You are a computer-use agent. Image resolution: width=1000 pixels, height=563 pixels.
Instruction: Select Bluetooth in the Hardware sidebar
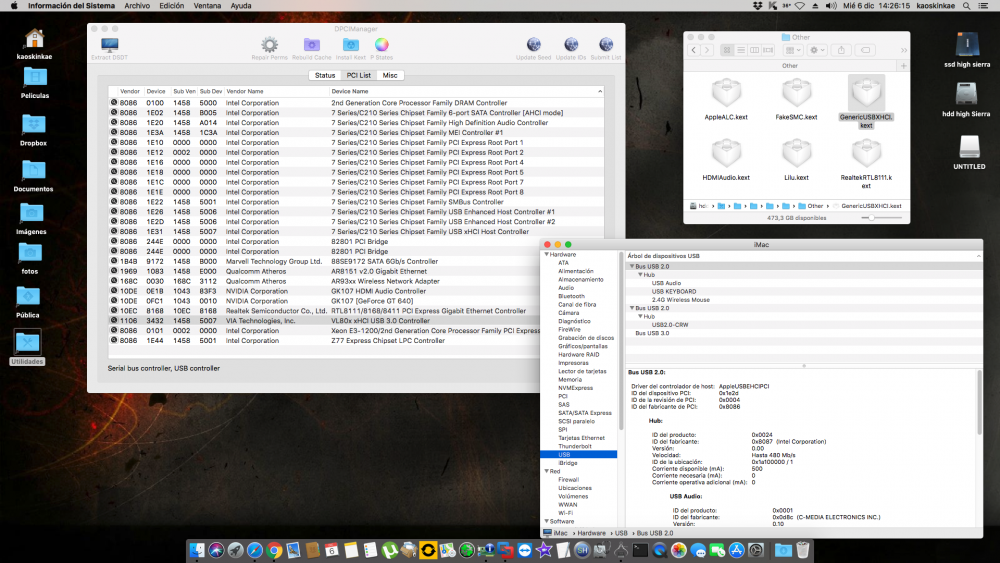pos(571,296)
